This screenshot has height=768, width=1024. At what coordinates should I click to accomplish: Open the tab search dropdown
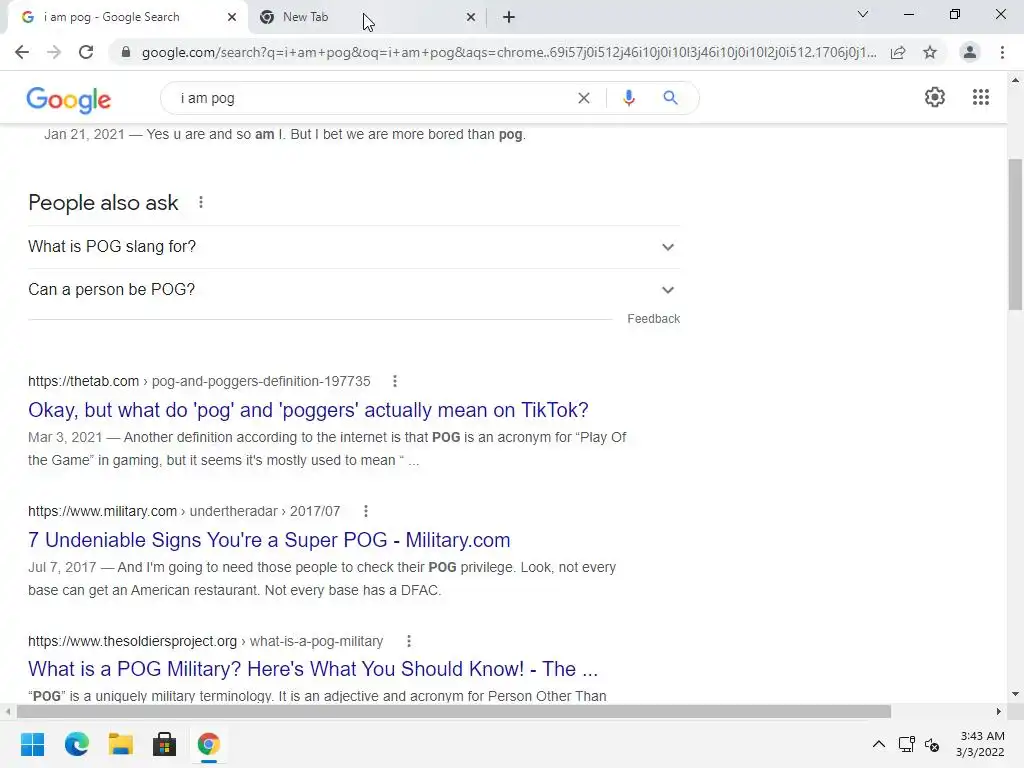[863, 14]
